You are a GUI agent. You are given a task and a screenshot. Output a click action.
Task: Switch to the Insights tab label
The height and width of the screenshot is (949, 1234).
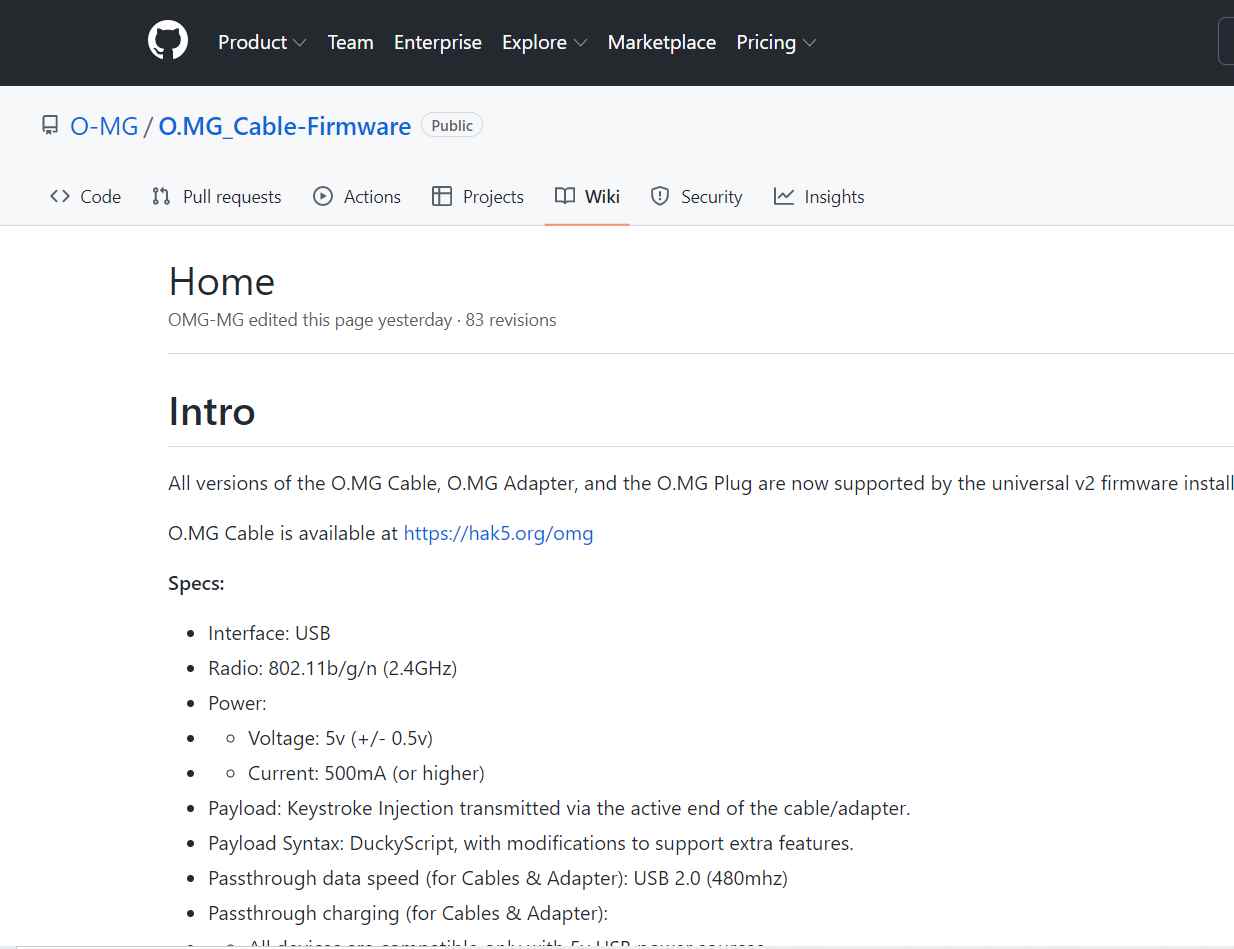(x=834, y=197)
